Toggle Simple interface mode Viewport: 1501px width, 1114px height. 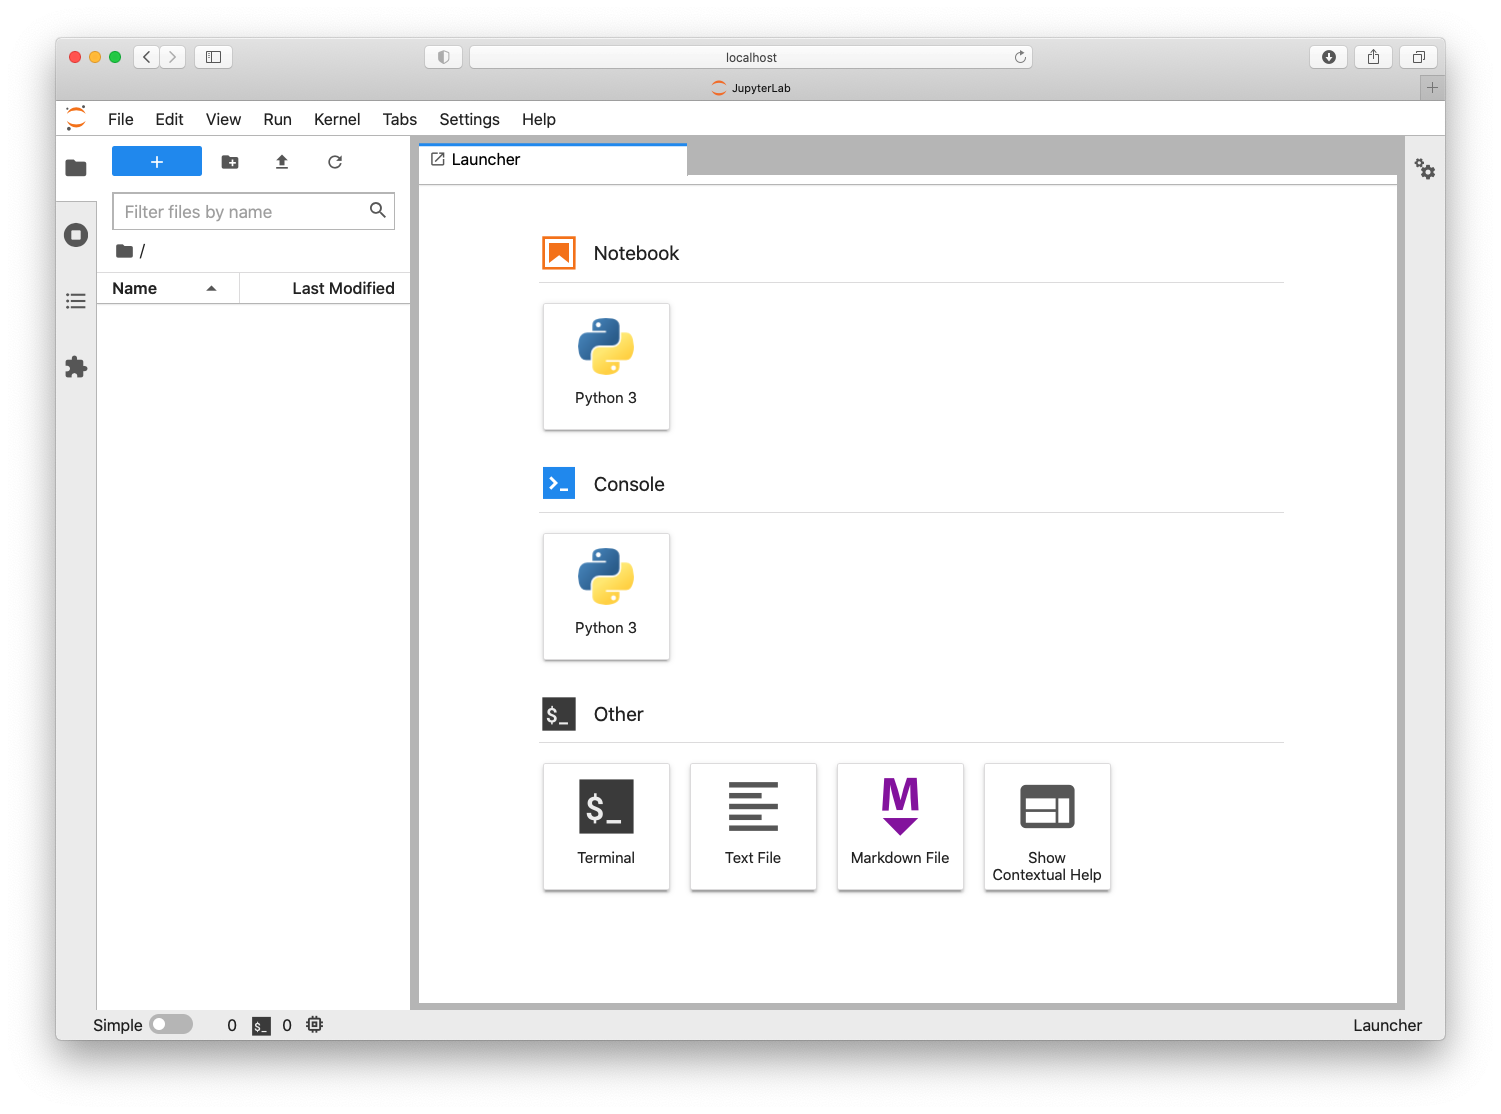pos(170,1024)
